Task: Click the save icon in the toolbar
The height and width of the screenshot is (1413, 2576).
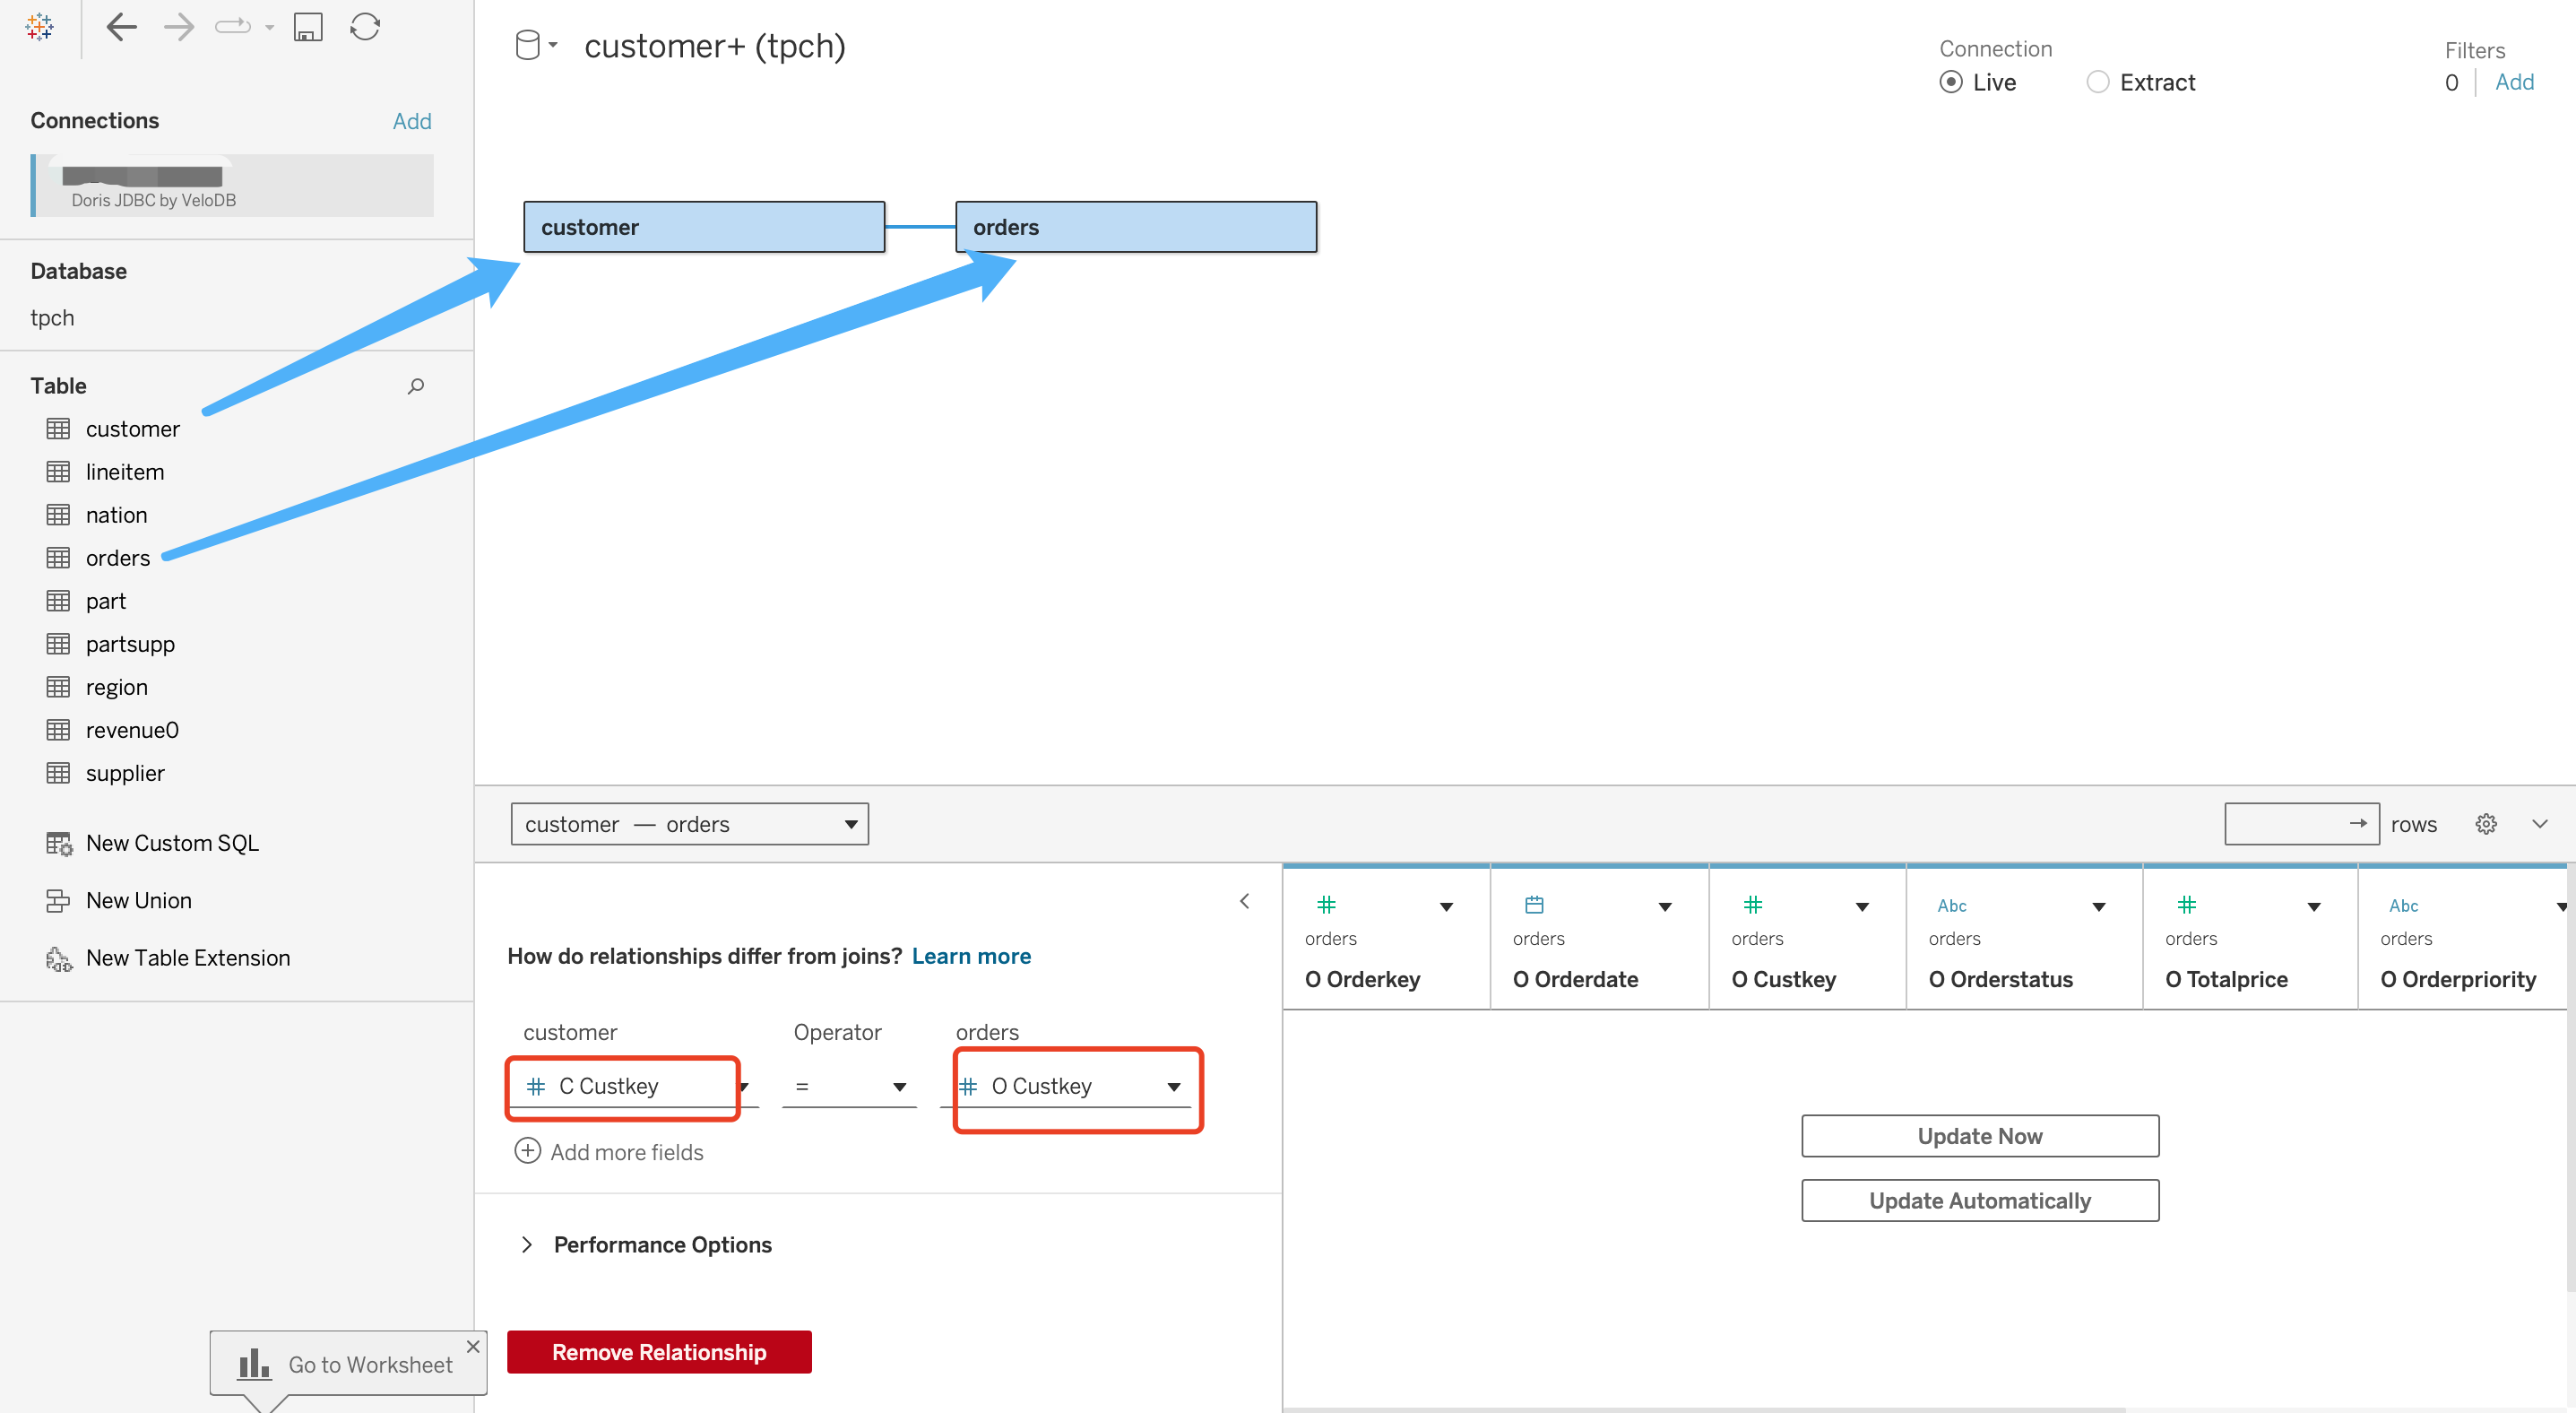Action: (308, 27)
